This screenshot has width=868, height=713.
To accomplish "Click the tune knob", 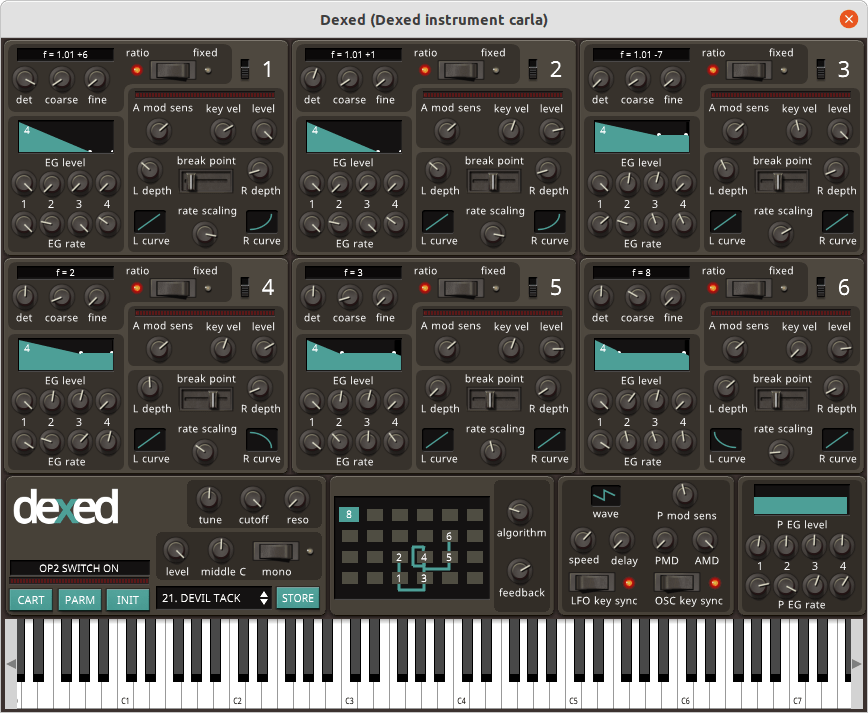I will (209, 499).
